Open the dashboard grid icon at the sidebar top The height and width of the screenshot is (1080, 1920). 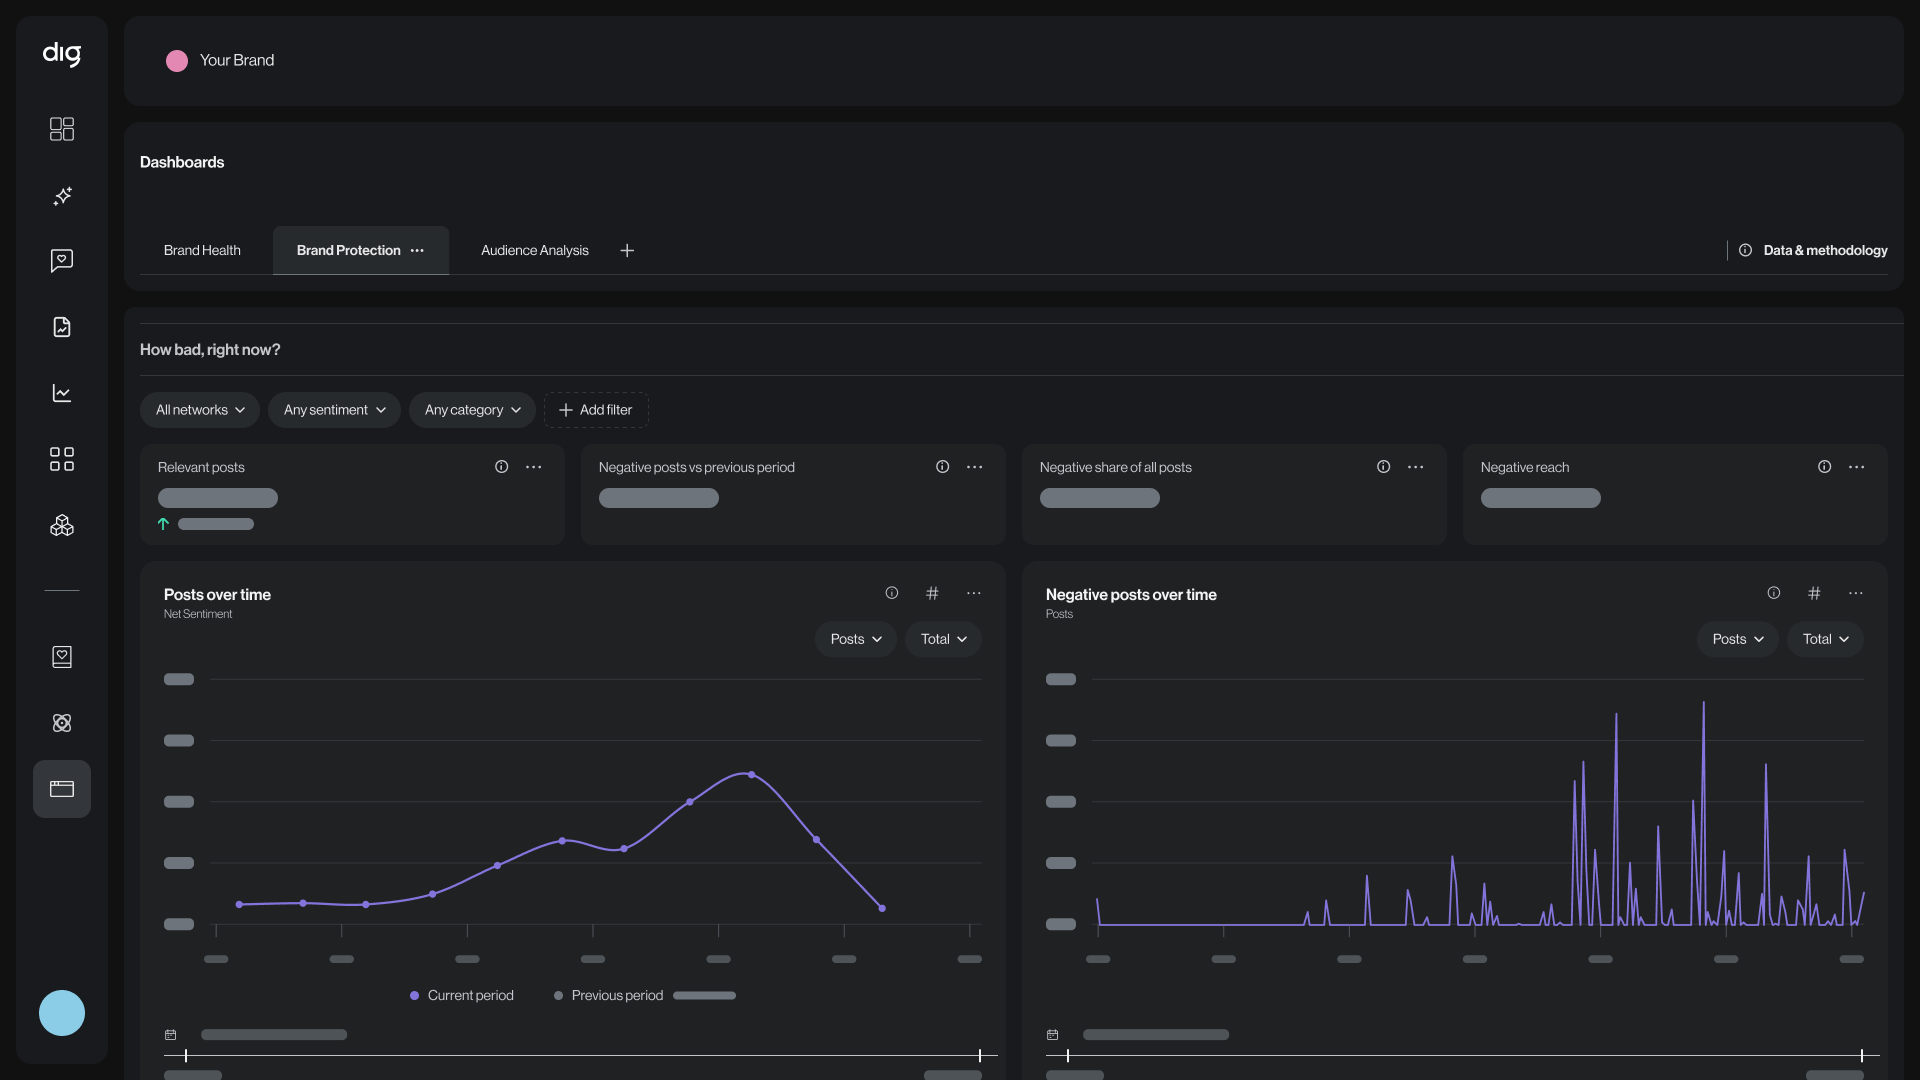[62, 129]
